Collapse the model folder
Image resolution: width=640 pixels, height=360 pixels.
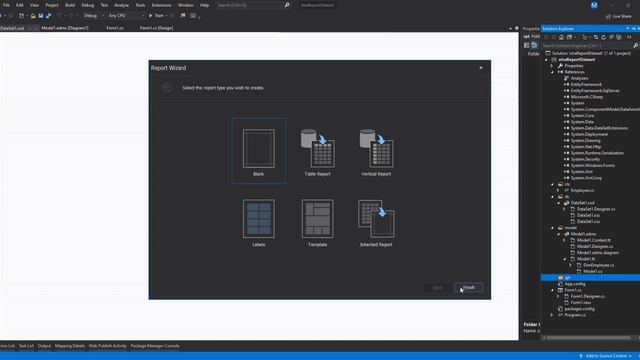[x=553, y=228]
